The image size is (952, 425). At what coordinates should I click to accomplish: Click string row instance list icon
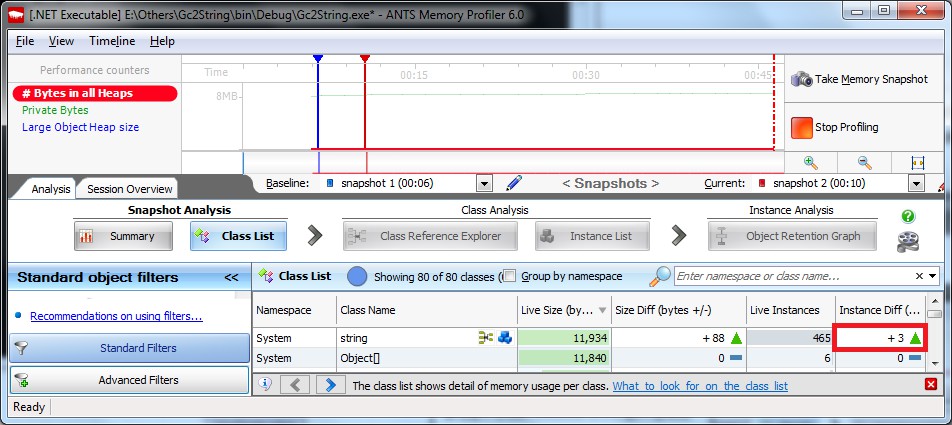click(505, 338)
